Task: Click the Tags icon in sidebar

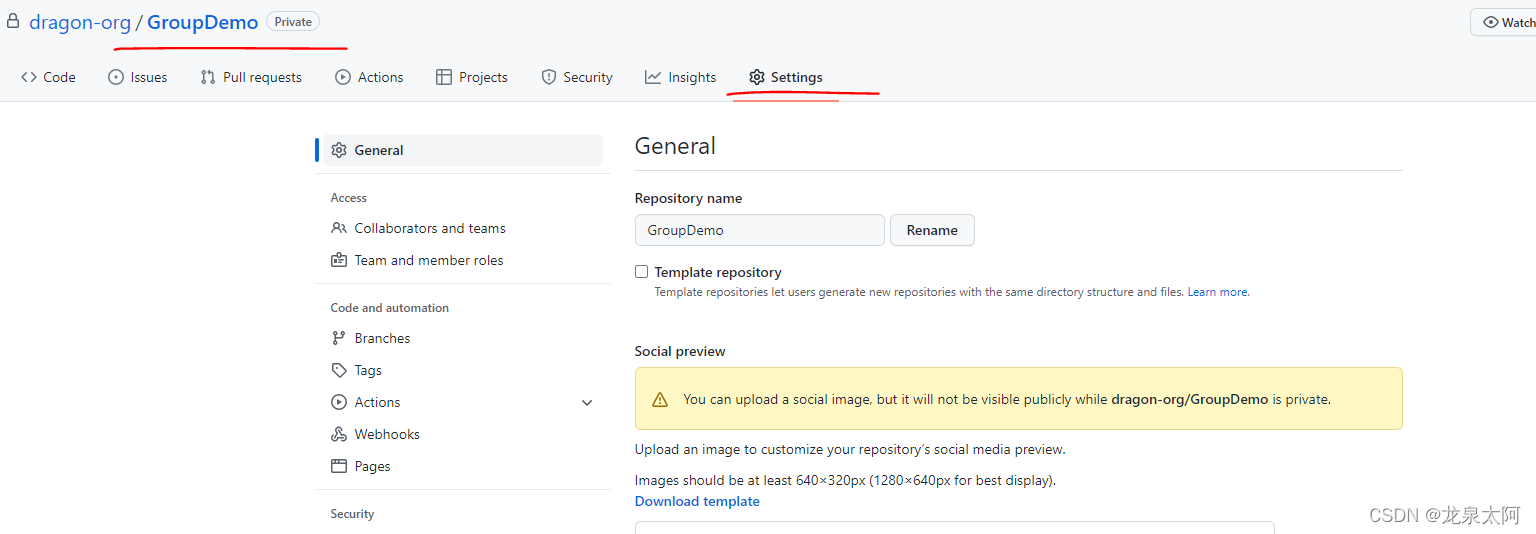Action: pyautogui.click(x=339, y=370)
